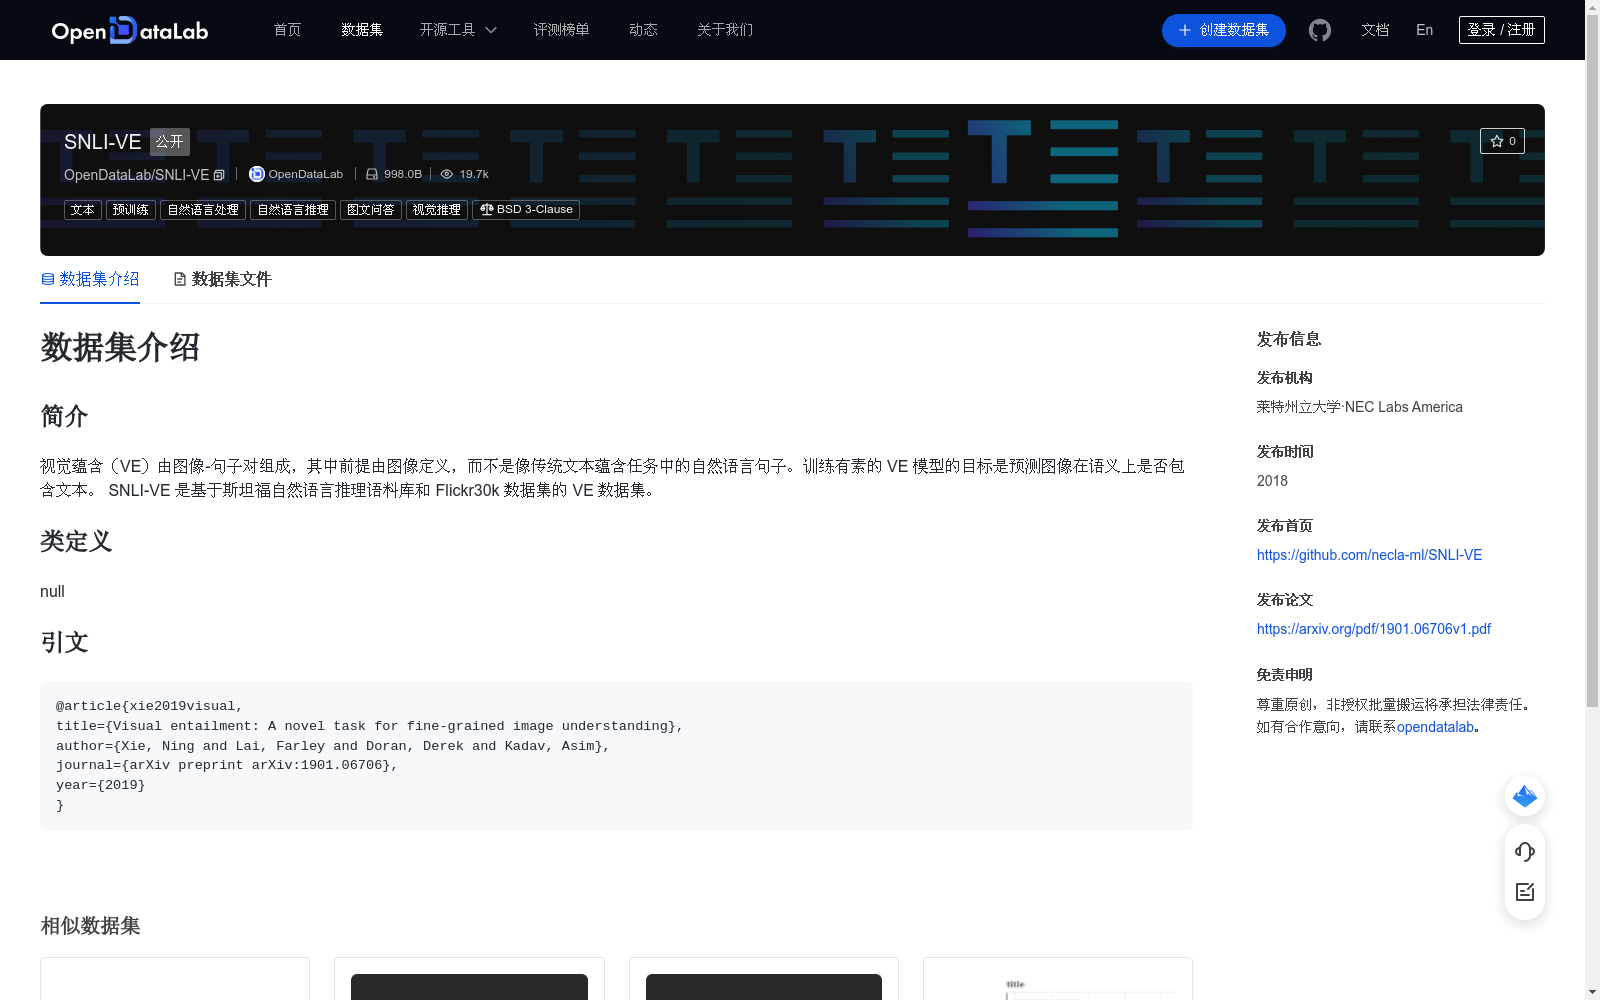Open 评测榜单 in navigation bar
The width and height of the screenshot is (1600, 1000).
click(561, 30)
